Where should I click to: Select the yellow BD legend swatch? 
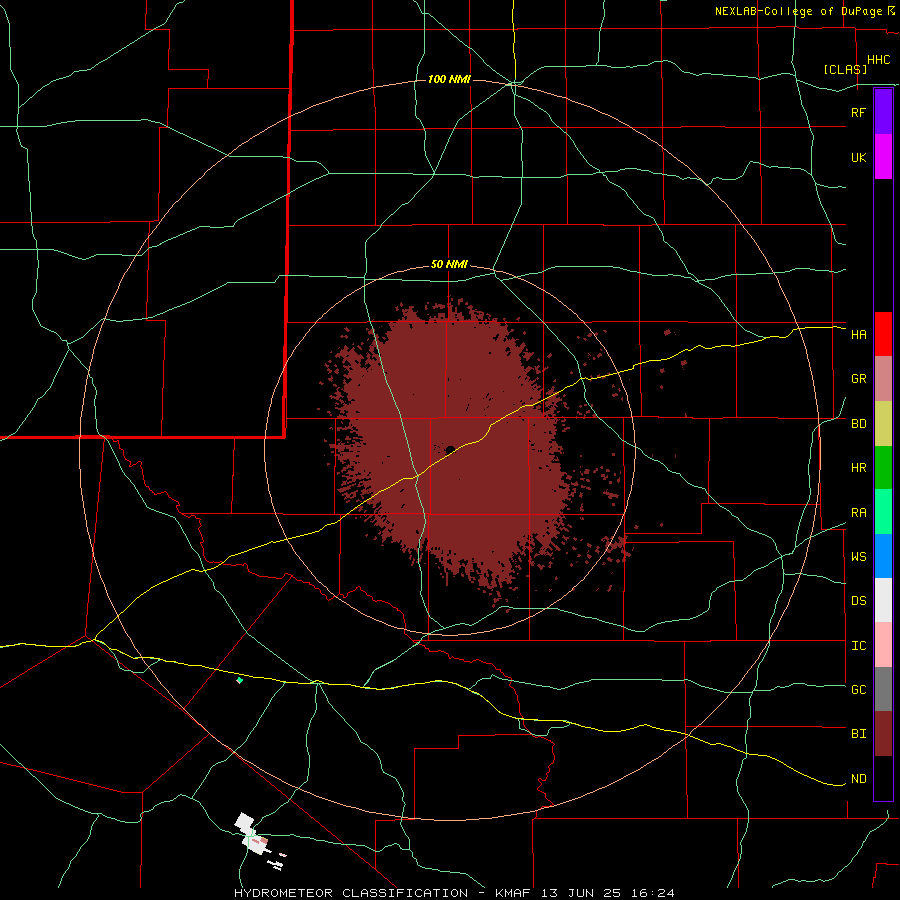[883, 423]
